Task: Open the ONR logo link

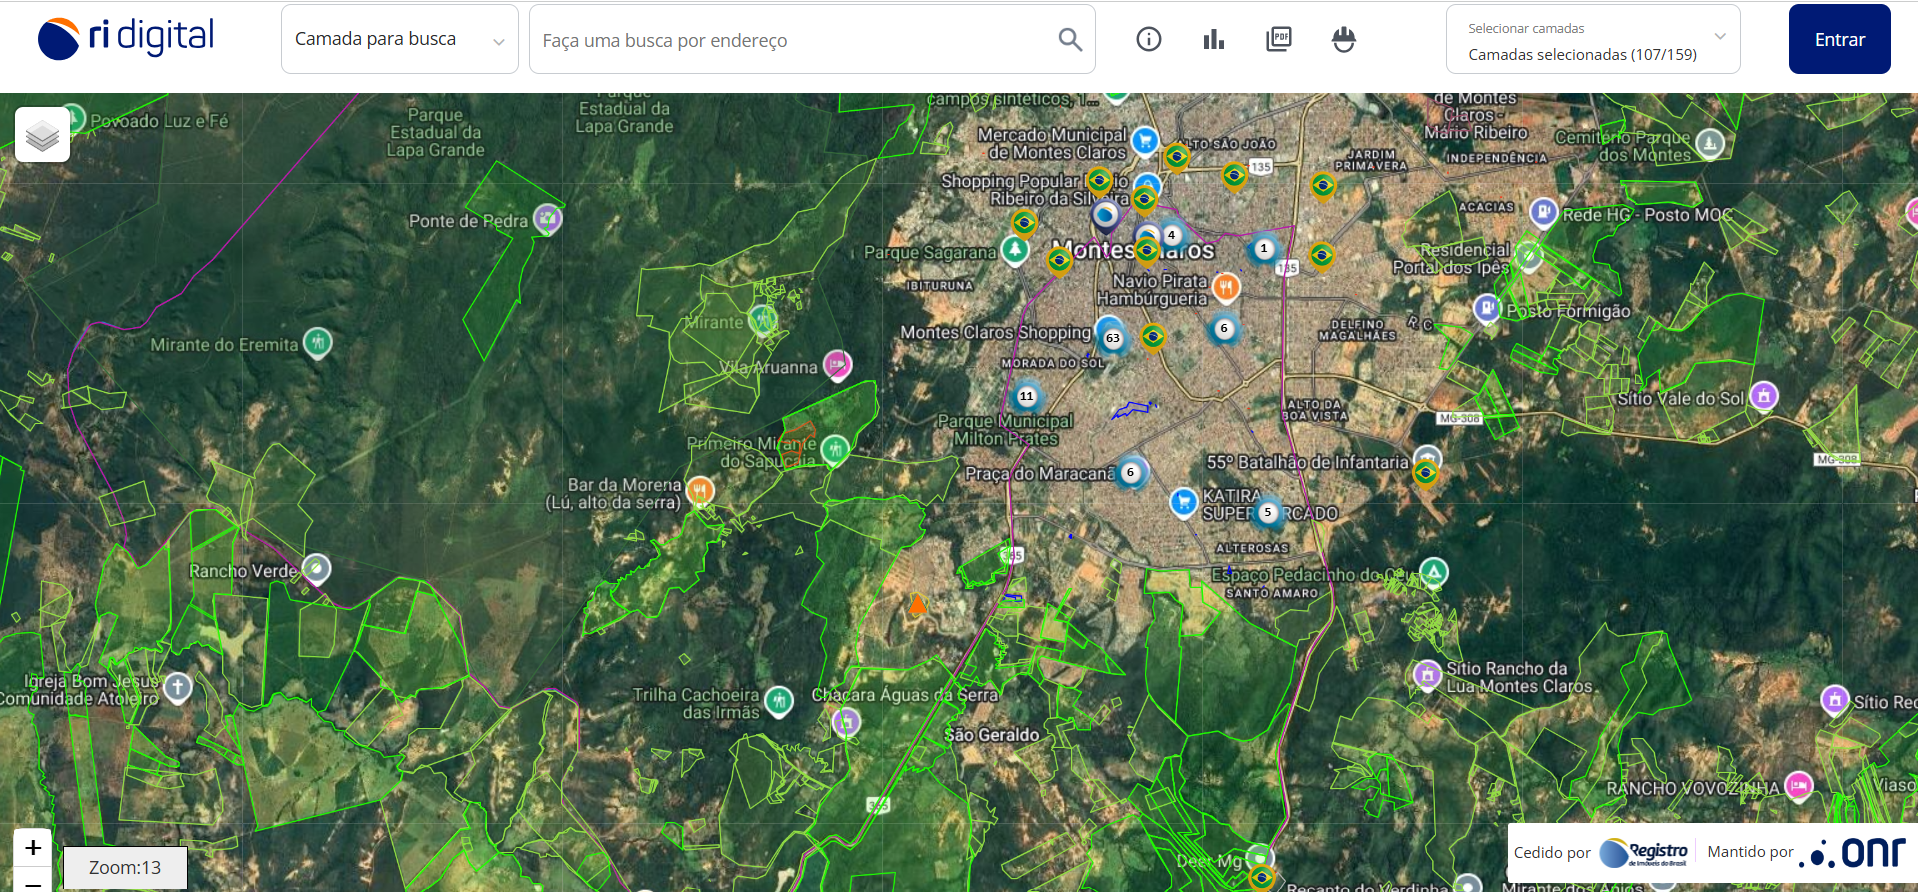Action: pyautogui.click(x=1853, y=852)
